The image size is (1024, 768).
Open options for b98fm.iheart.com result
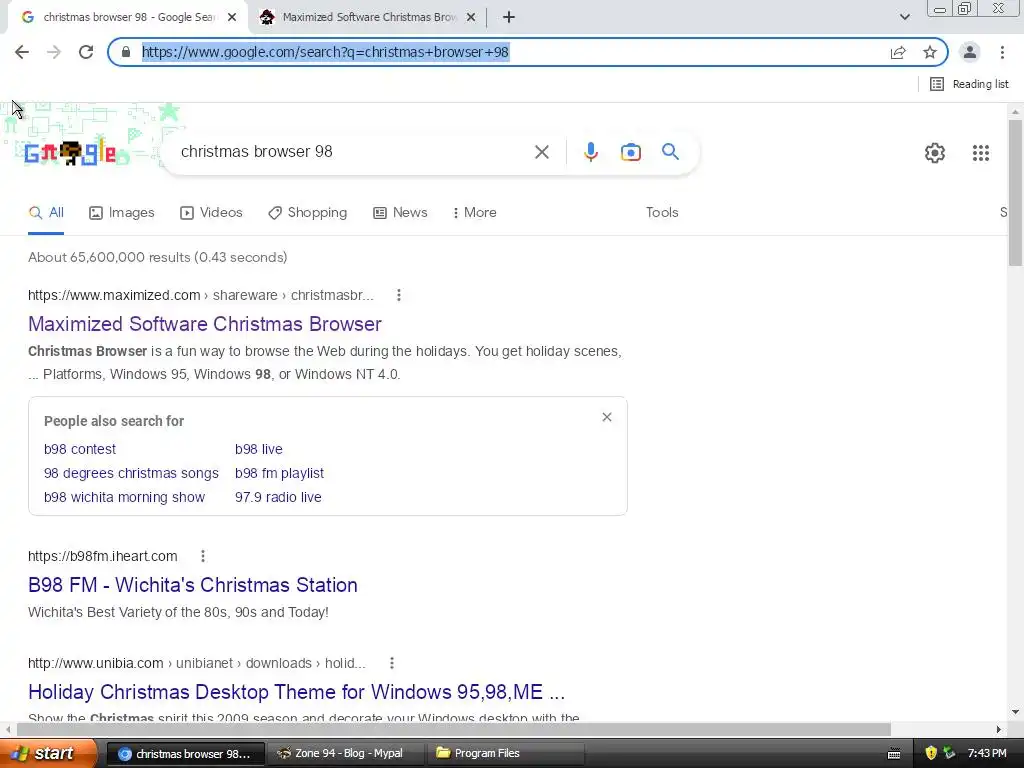click(202, 556)
